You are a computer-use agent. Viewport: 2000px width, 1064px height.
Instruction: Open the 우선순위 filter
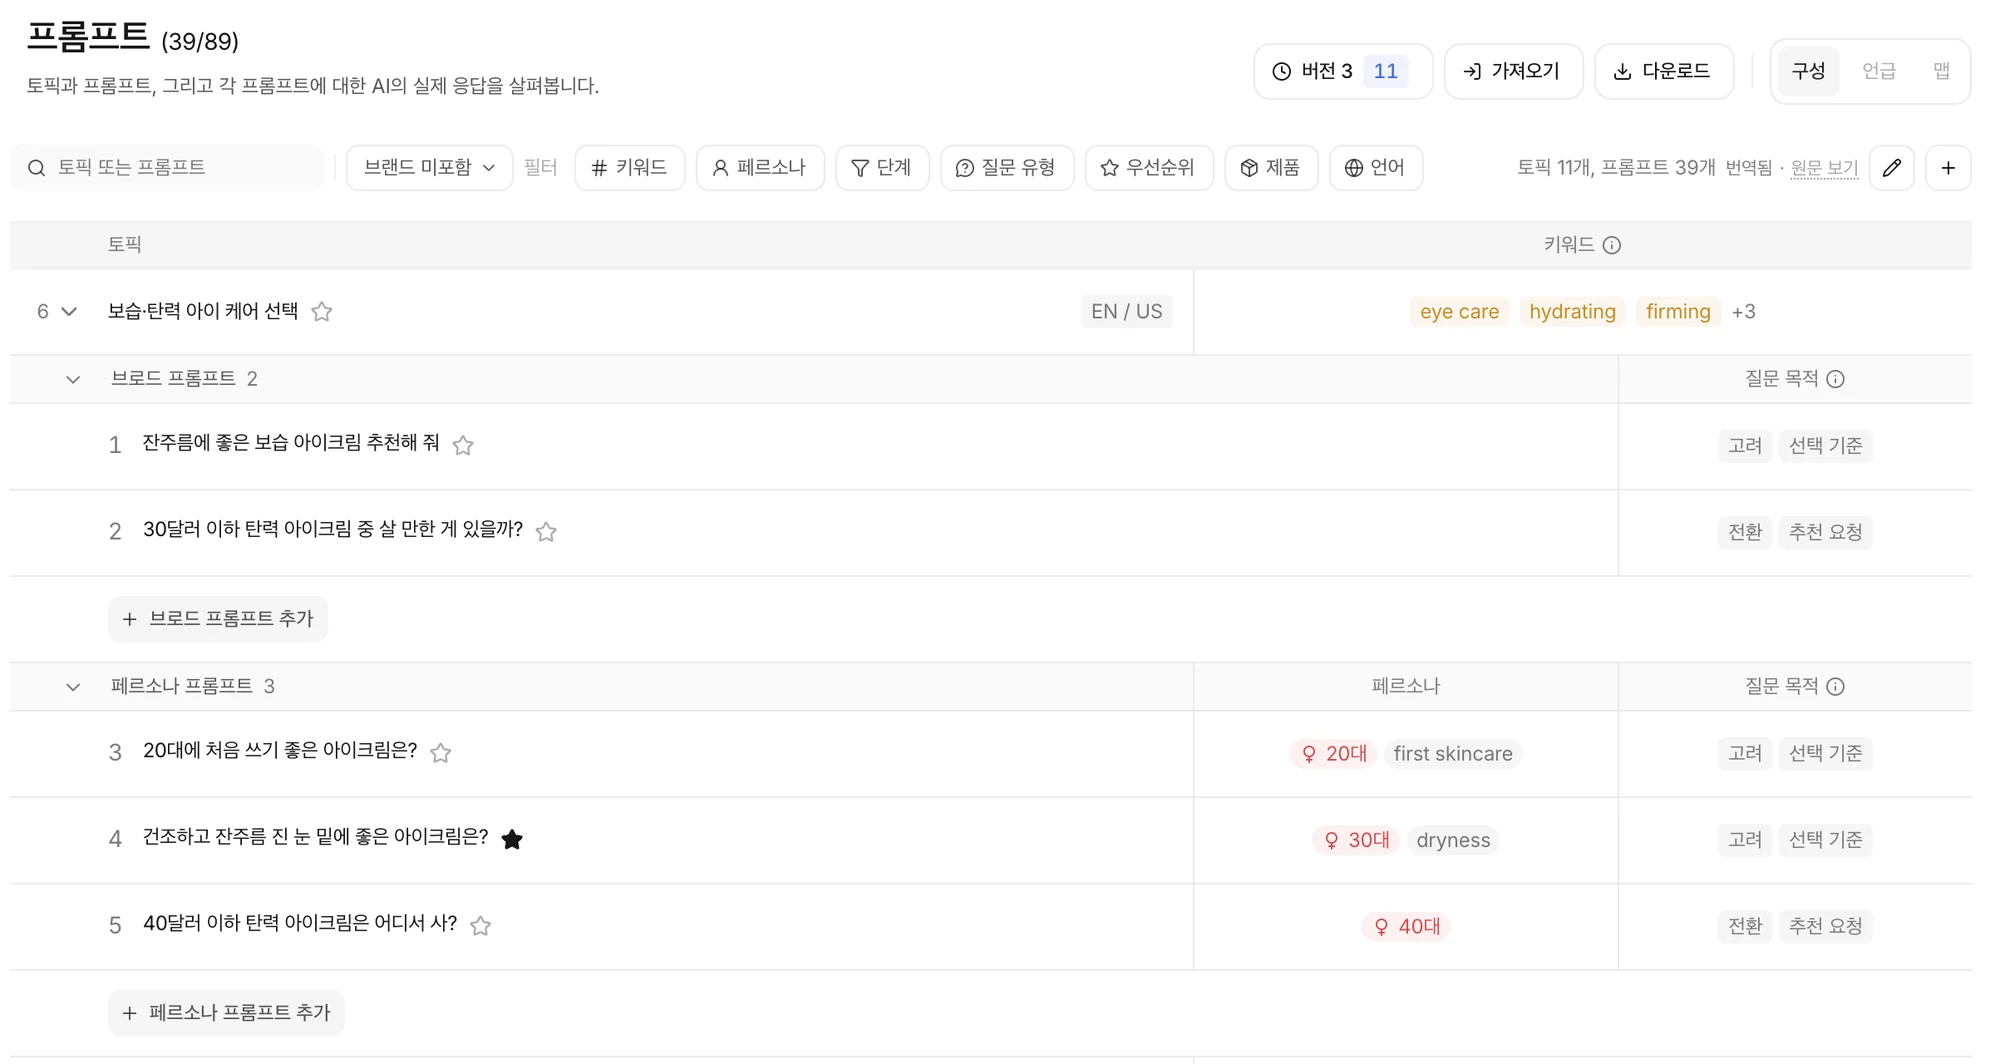click(1149, 168)
